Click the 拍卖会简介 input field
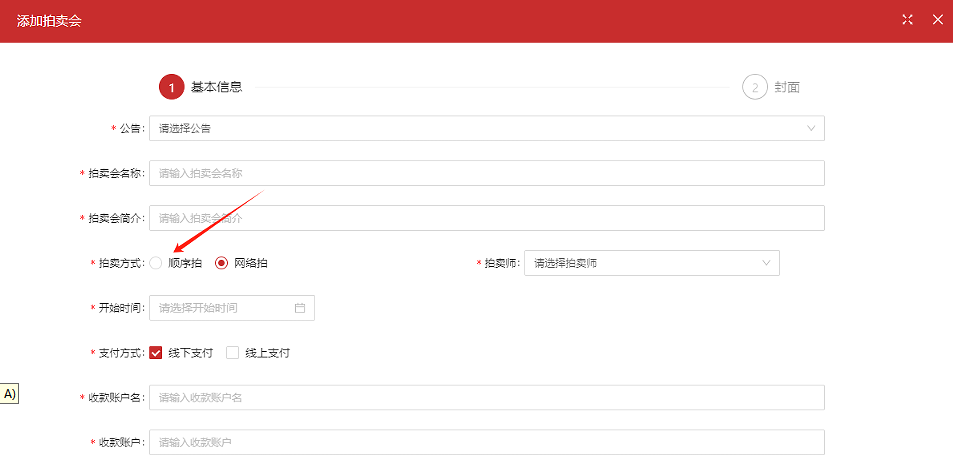This screenshot has width=953, height=471. (487, 218)
